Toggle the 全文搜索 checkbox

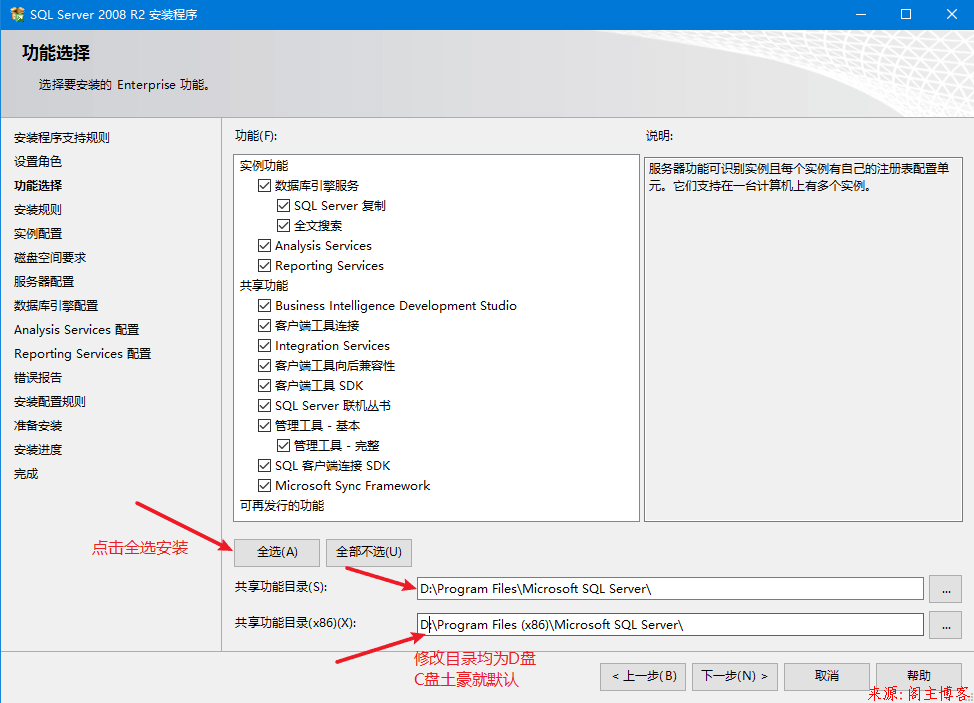(x=283, y=225)
